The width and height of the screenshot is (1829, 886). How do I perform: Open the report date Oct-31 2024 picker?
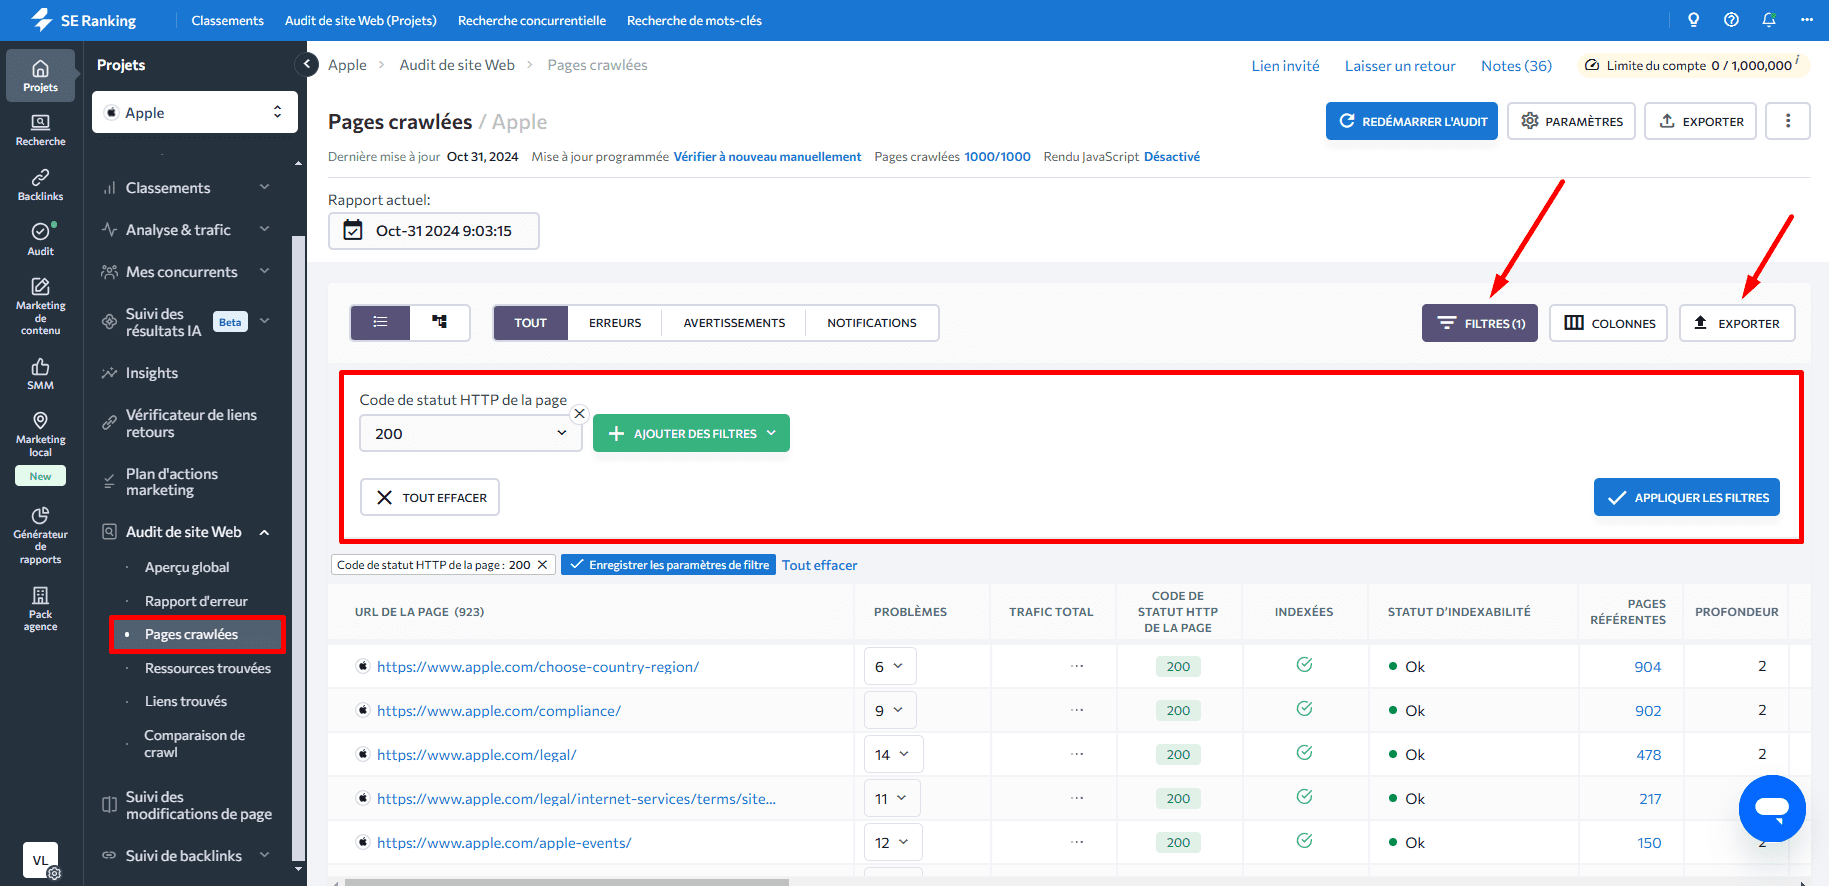[434, 230]
